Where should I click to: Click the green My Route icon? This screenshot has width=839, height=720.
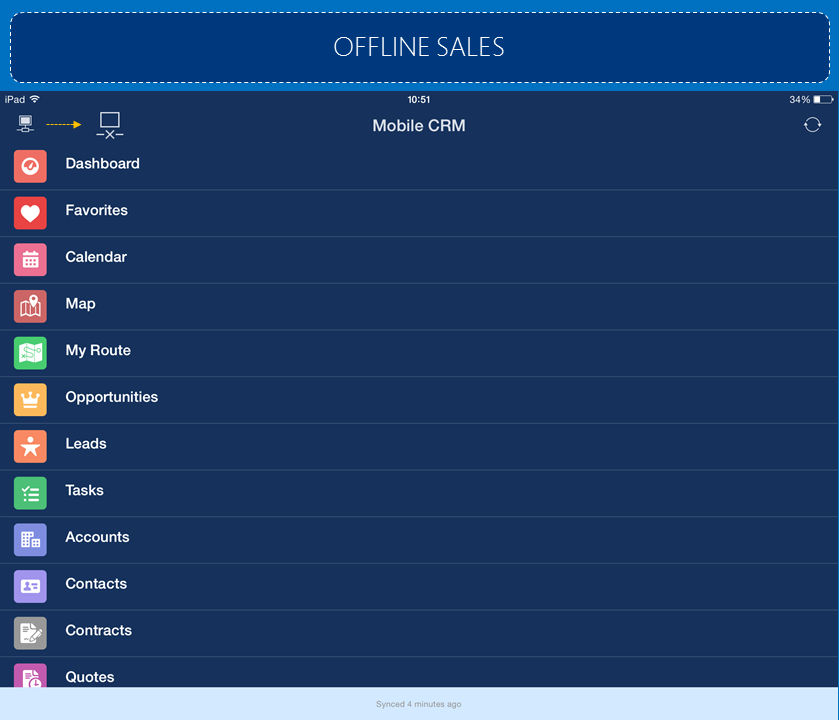30,353
